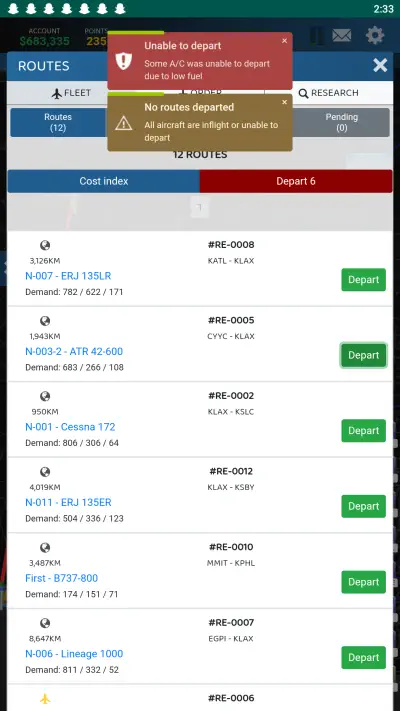Open N-001 - Cessna 172 aircraft link

[70, 427]
